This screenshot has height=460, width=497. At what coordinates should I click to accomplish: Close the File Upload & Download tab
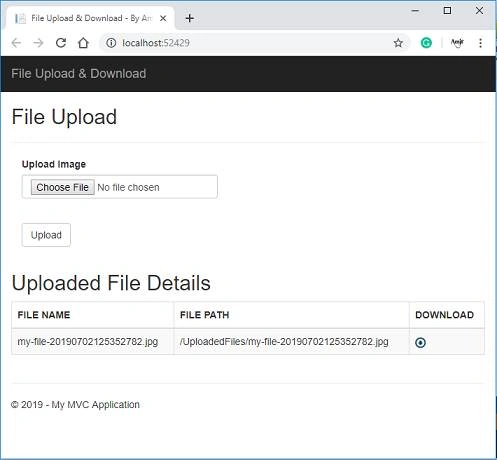[x=163, y=18]
